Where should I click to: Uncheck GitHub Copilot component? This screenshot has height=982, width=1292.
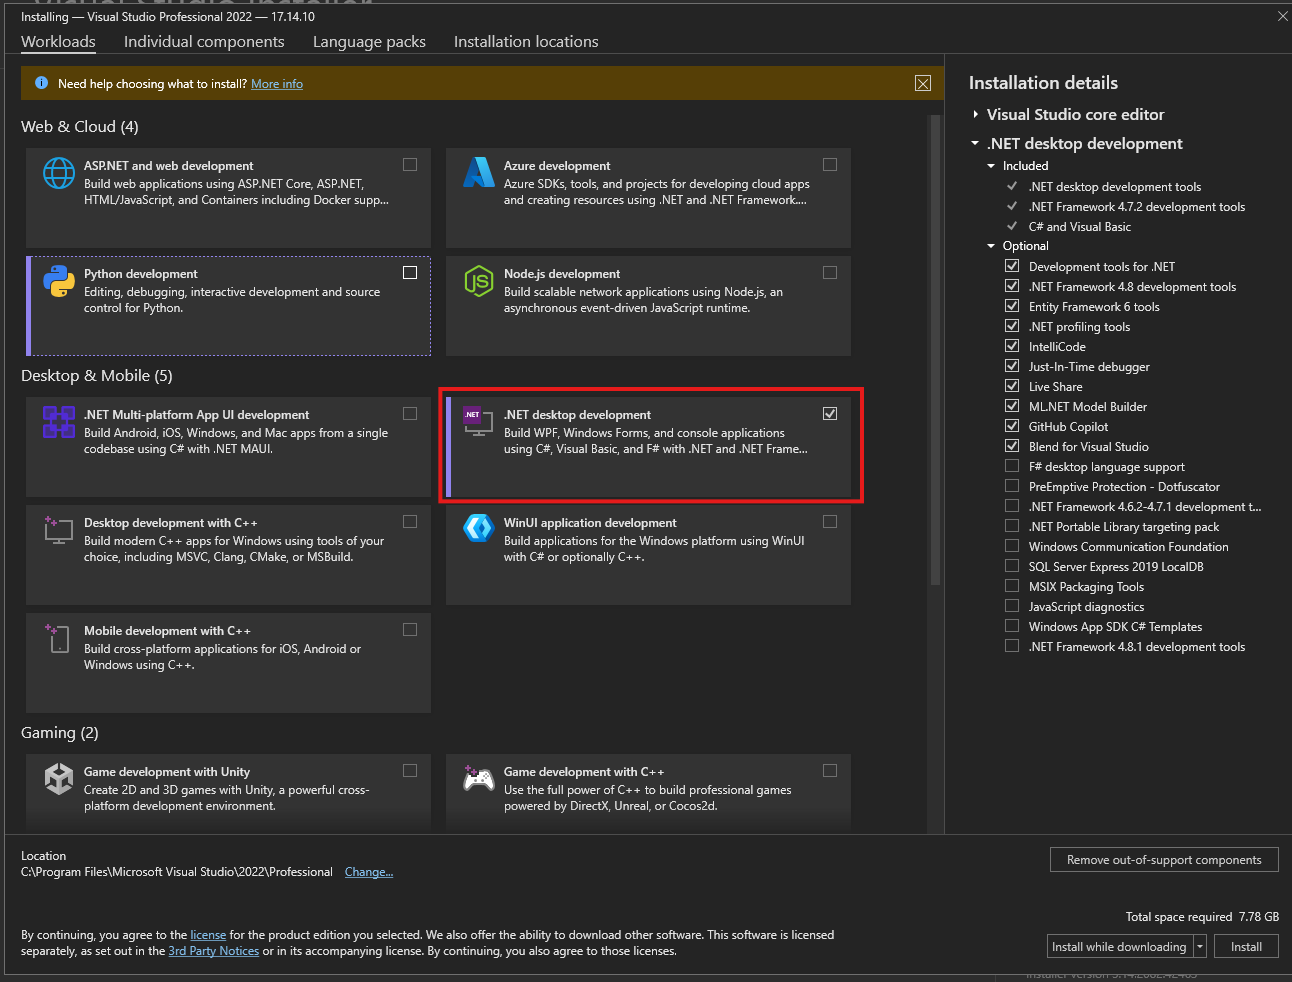pos(1012,426)
